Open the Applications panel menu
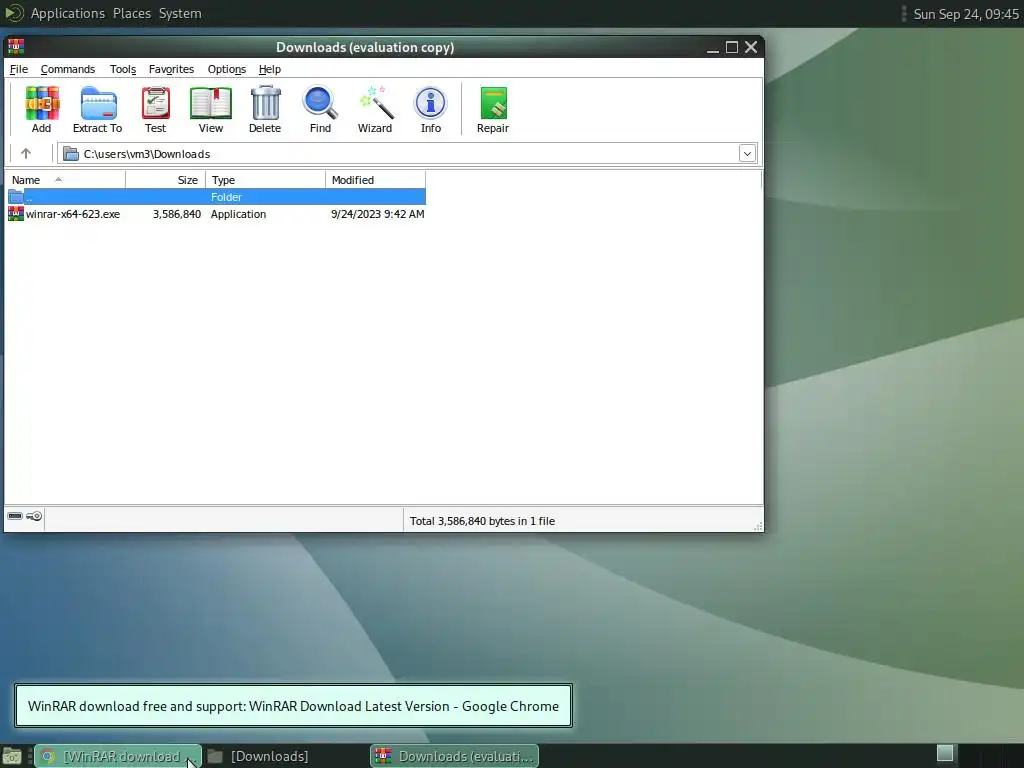The width and height of the screenshot is (1024, 768). 68,13
